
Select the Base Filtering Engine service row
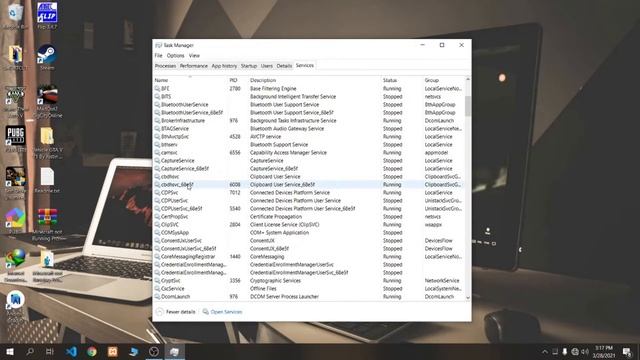pyautogui.click(x=309, y=88)
